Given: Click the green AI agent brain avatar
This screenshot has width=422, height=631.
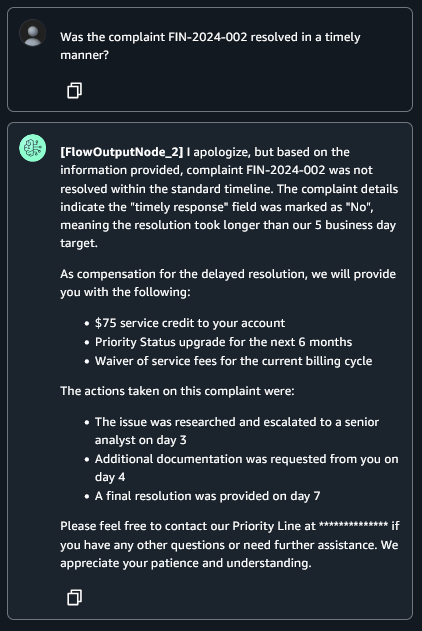Looking at the screenshot, I should pyautogui.click(x=33, y=148).
